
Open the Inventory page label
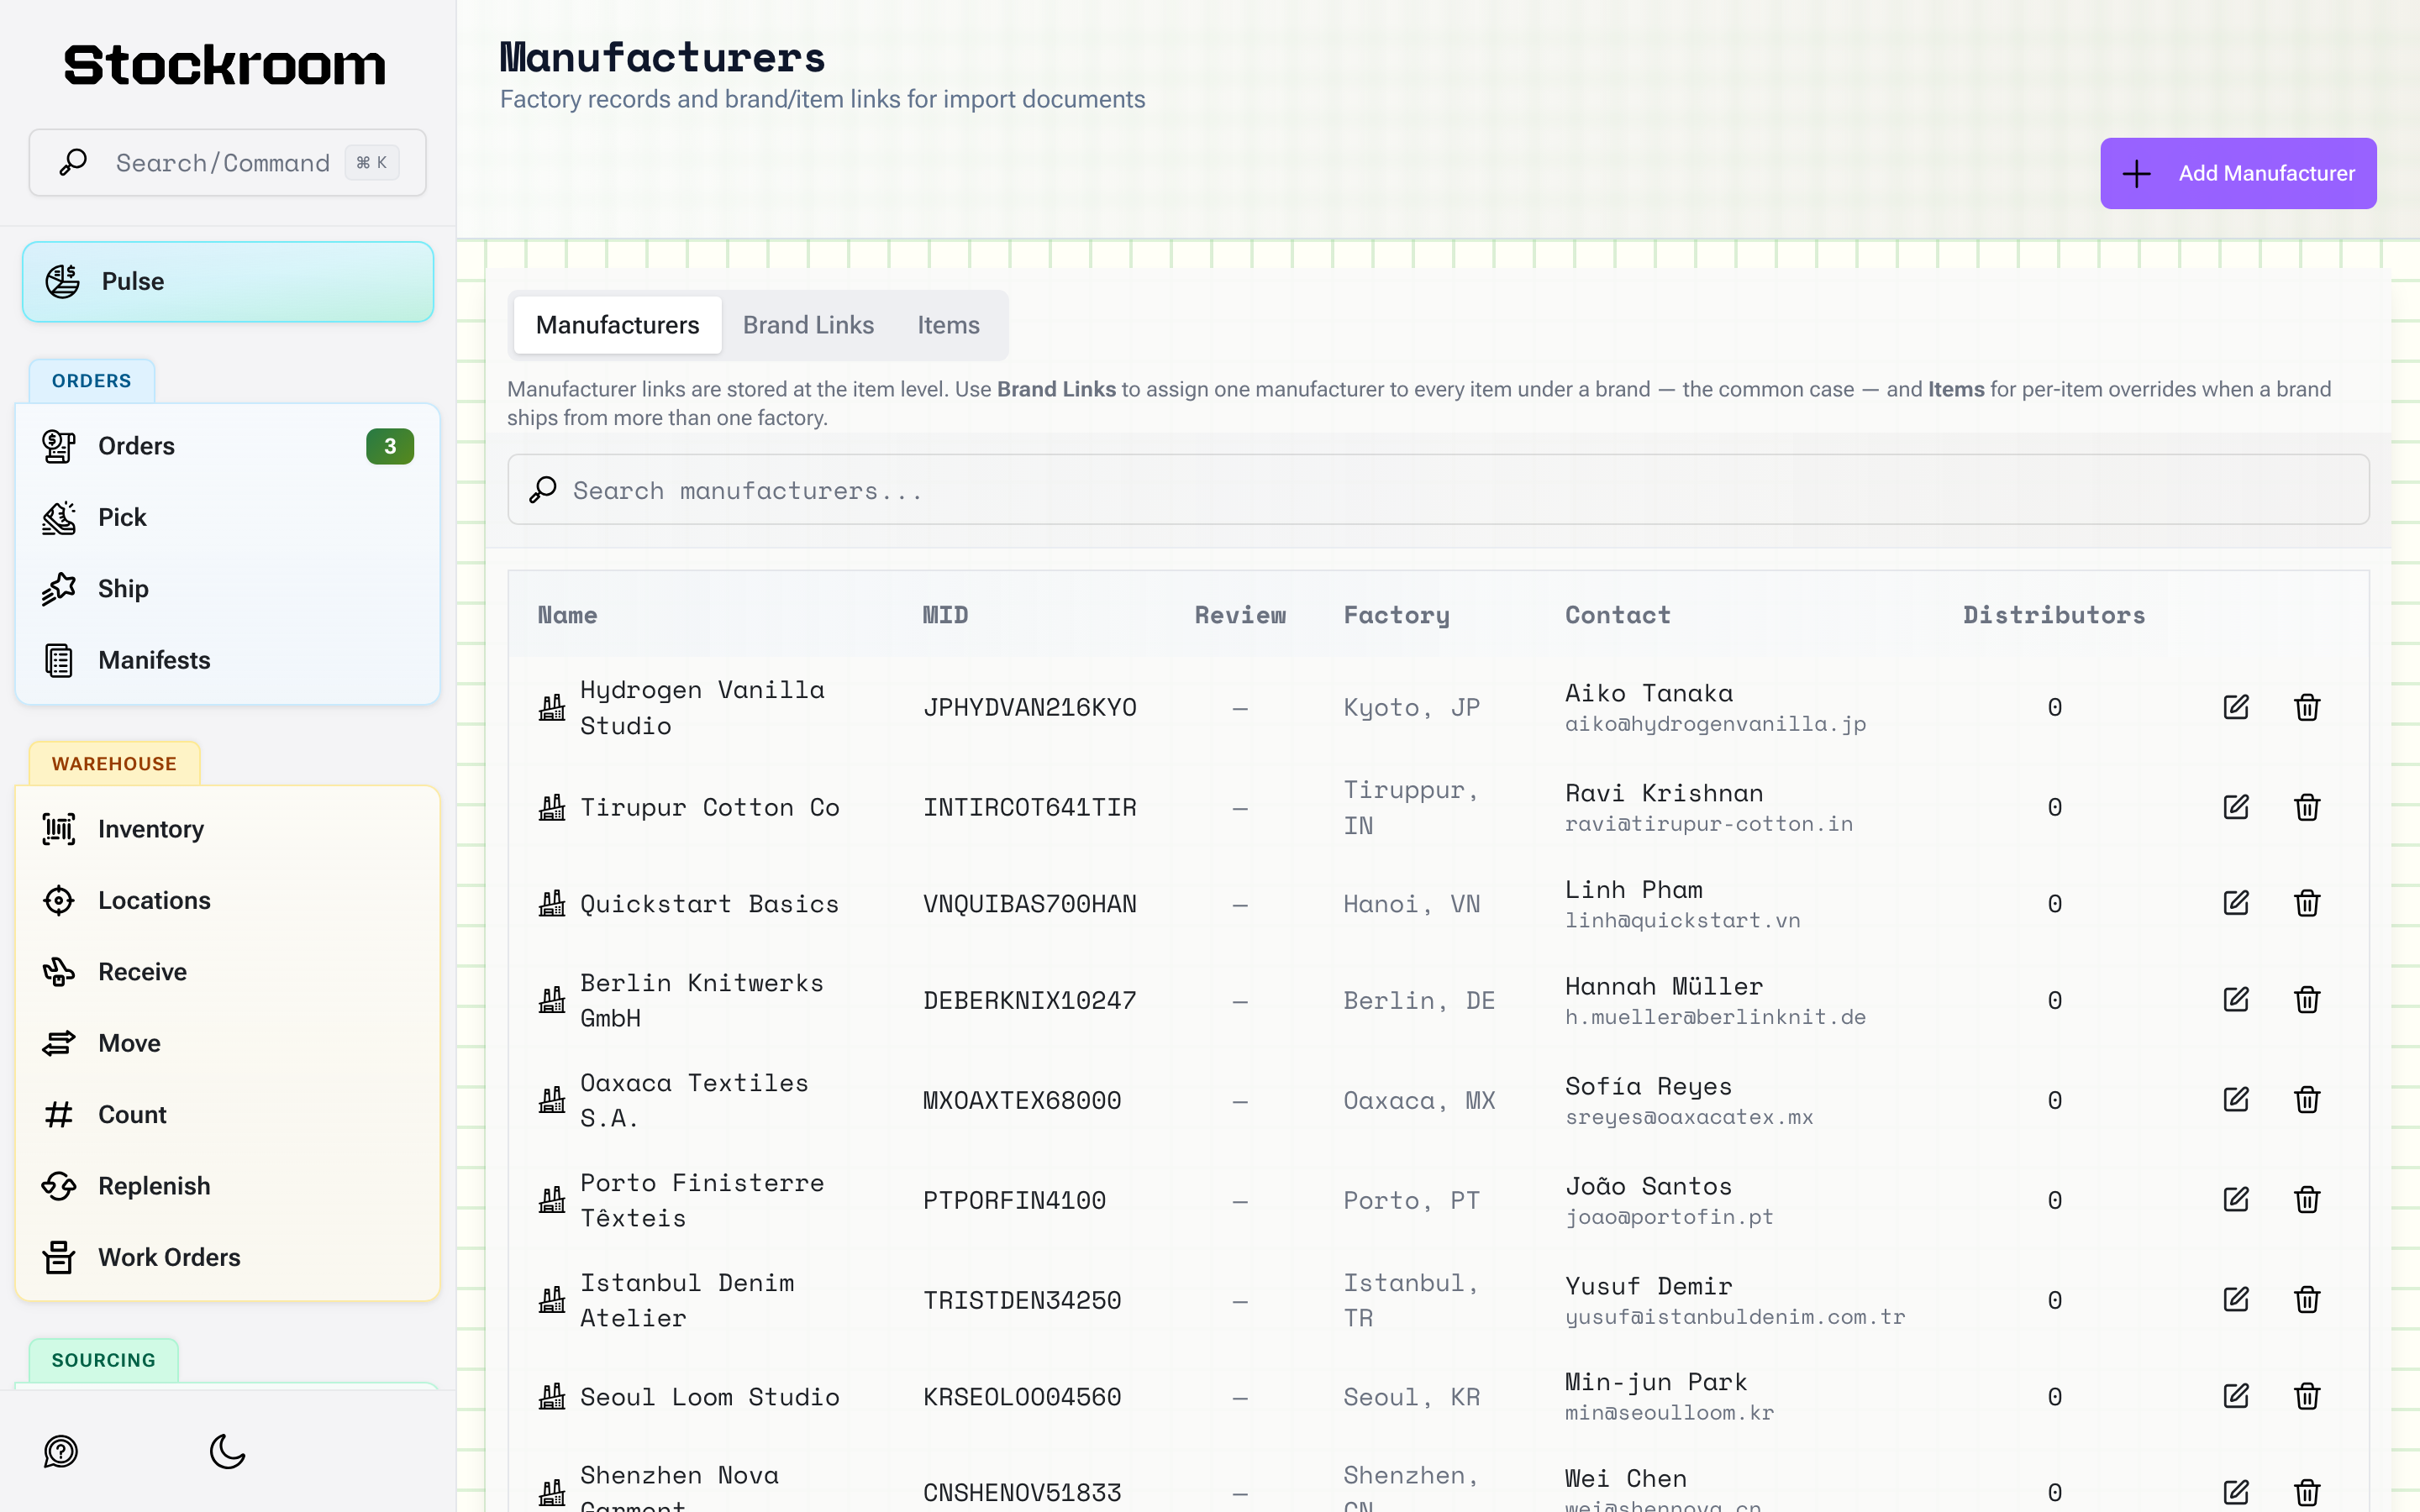[x=151, y=829]
